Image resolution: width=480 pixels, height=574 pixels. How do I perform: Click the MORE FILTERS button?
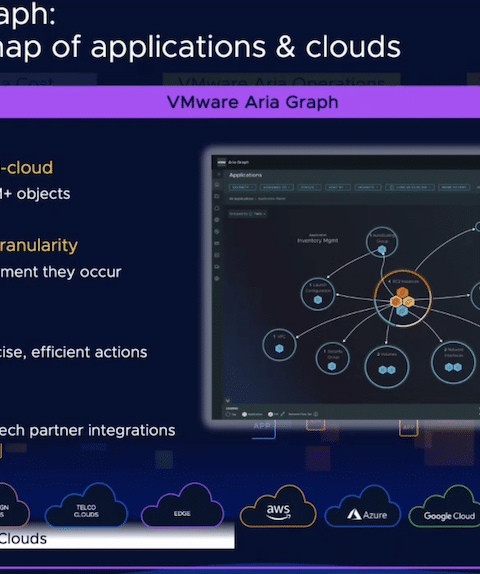point(454,187)
